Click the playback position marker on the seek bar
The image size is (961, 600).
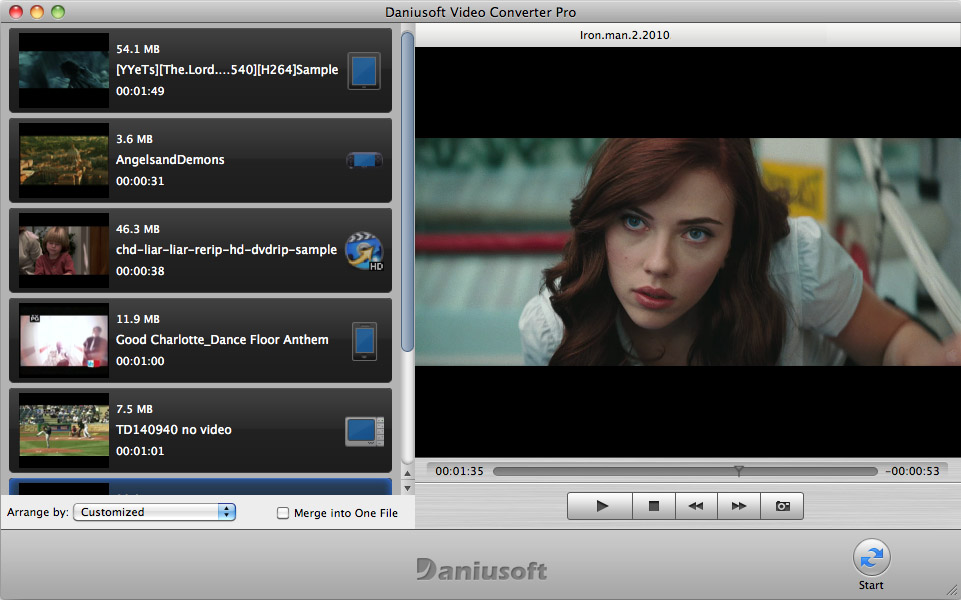739,471
